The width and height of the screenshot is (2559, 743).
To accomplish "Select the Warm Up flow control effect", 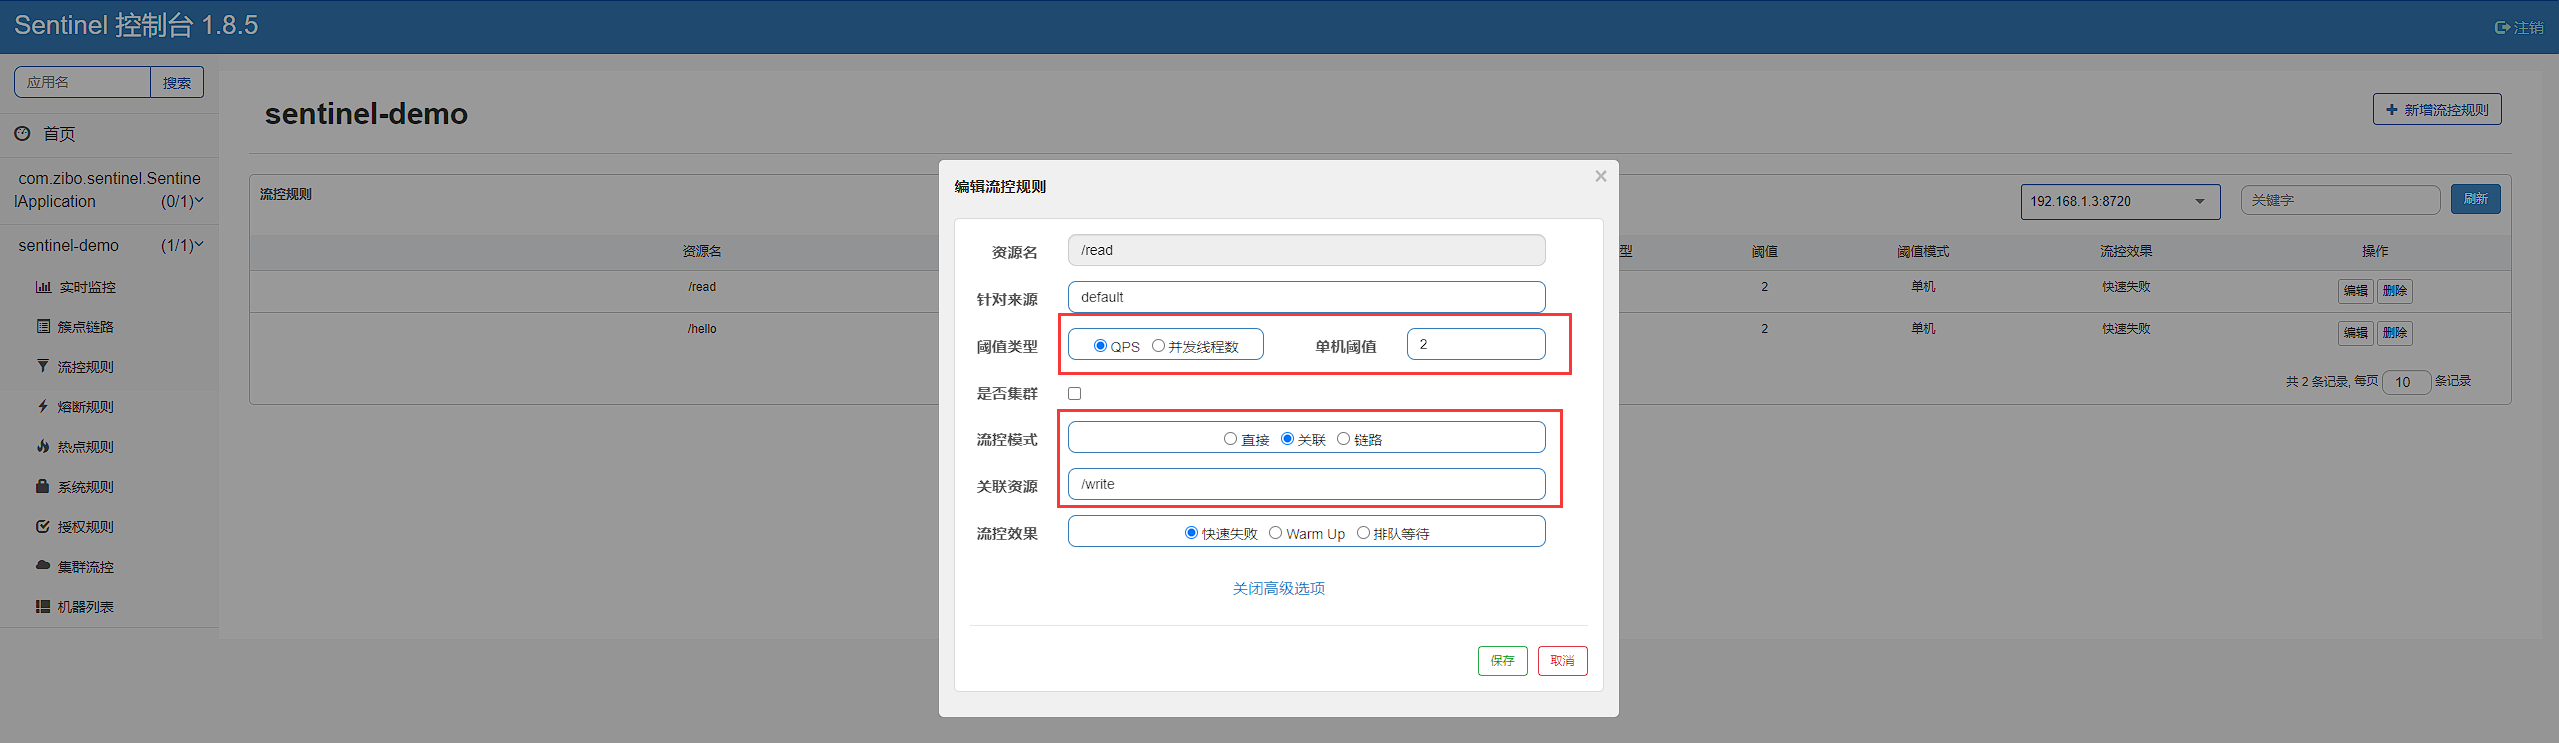I will coord(1275,533).
